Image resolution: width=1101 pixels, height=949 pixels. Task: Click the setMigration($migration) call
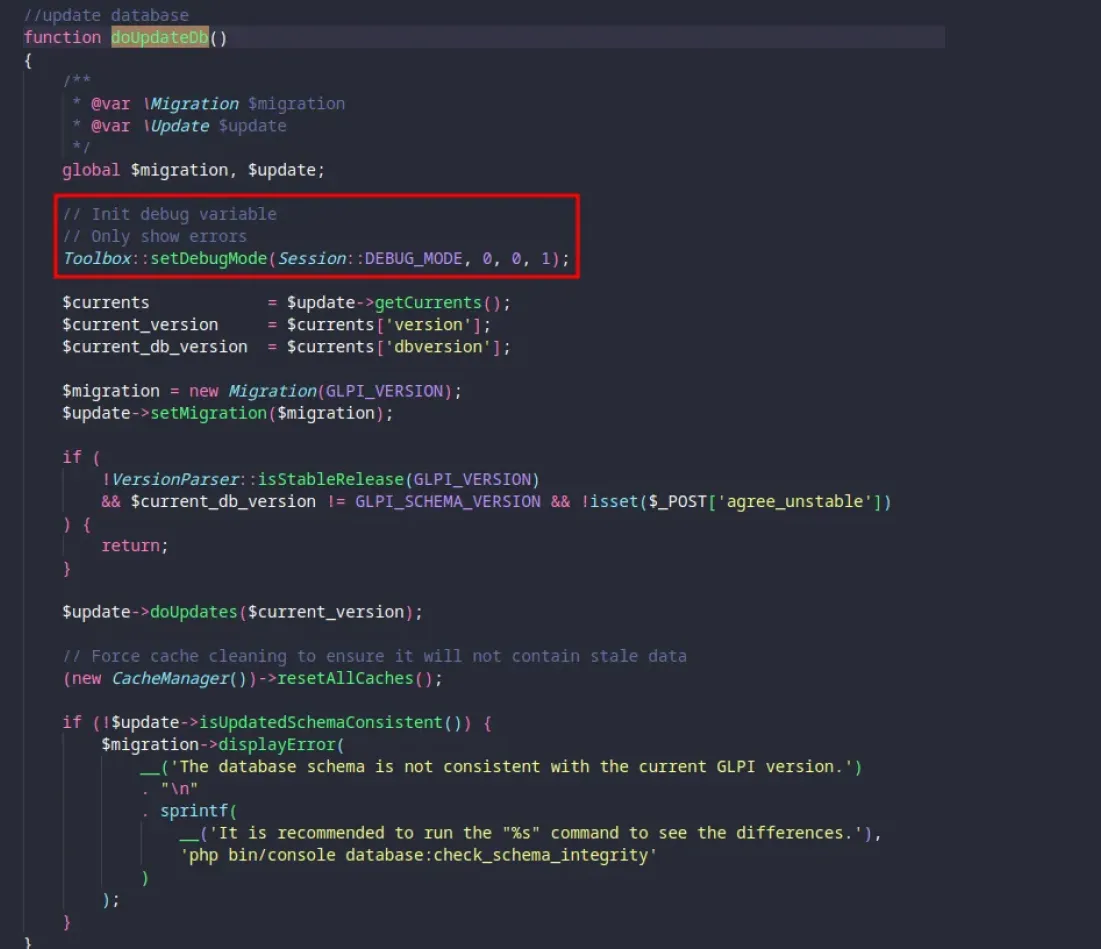tap(267, 413)
